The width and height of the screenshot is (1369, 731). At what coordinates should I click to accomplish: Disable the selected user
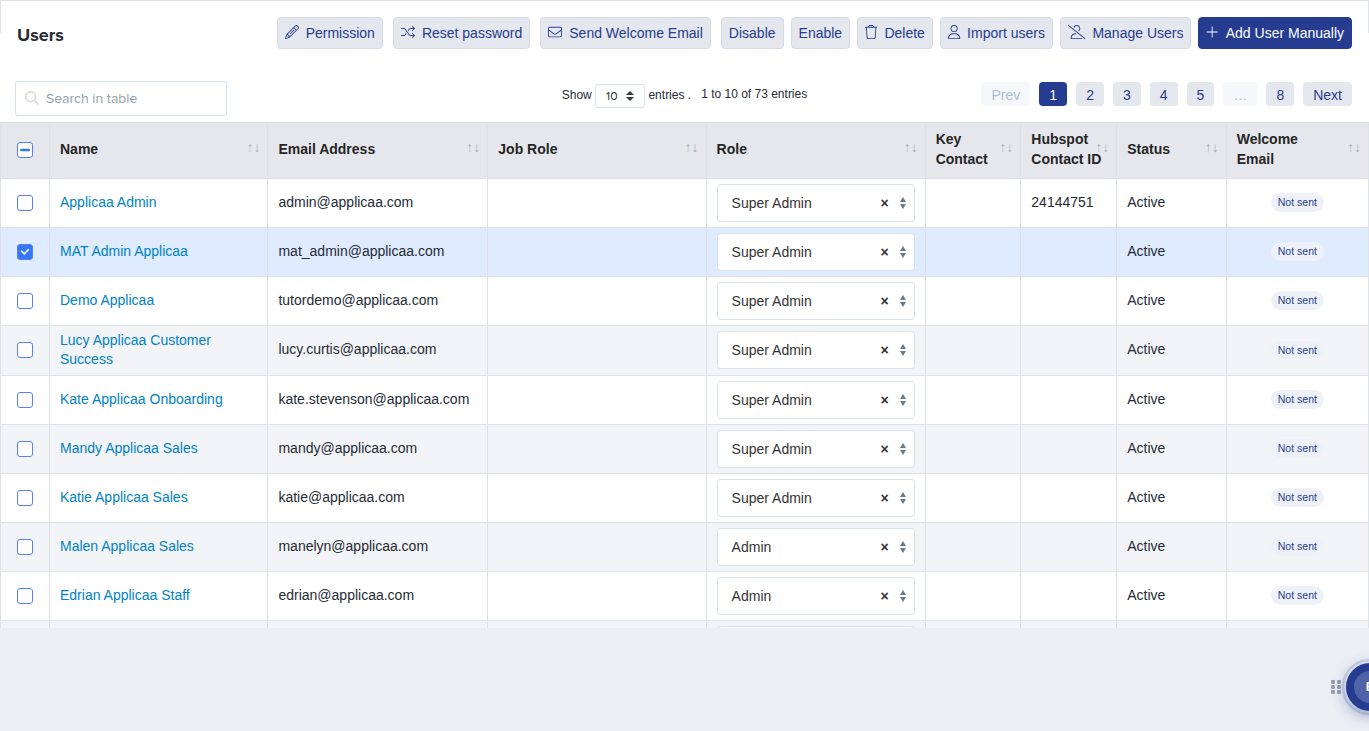pyautogui.click(x=752, y=33)
